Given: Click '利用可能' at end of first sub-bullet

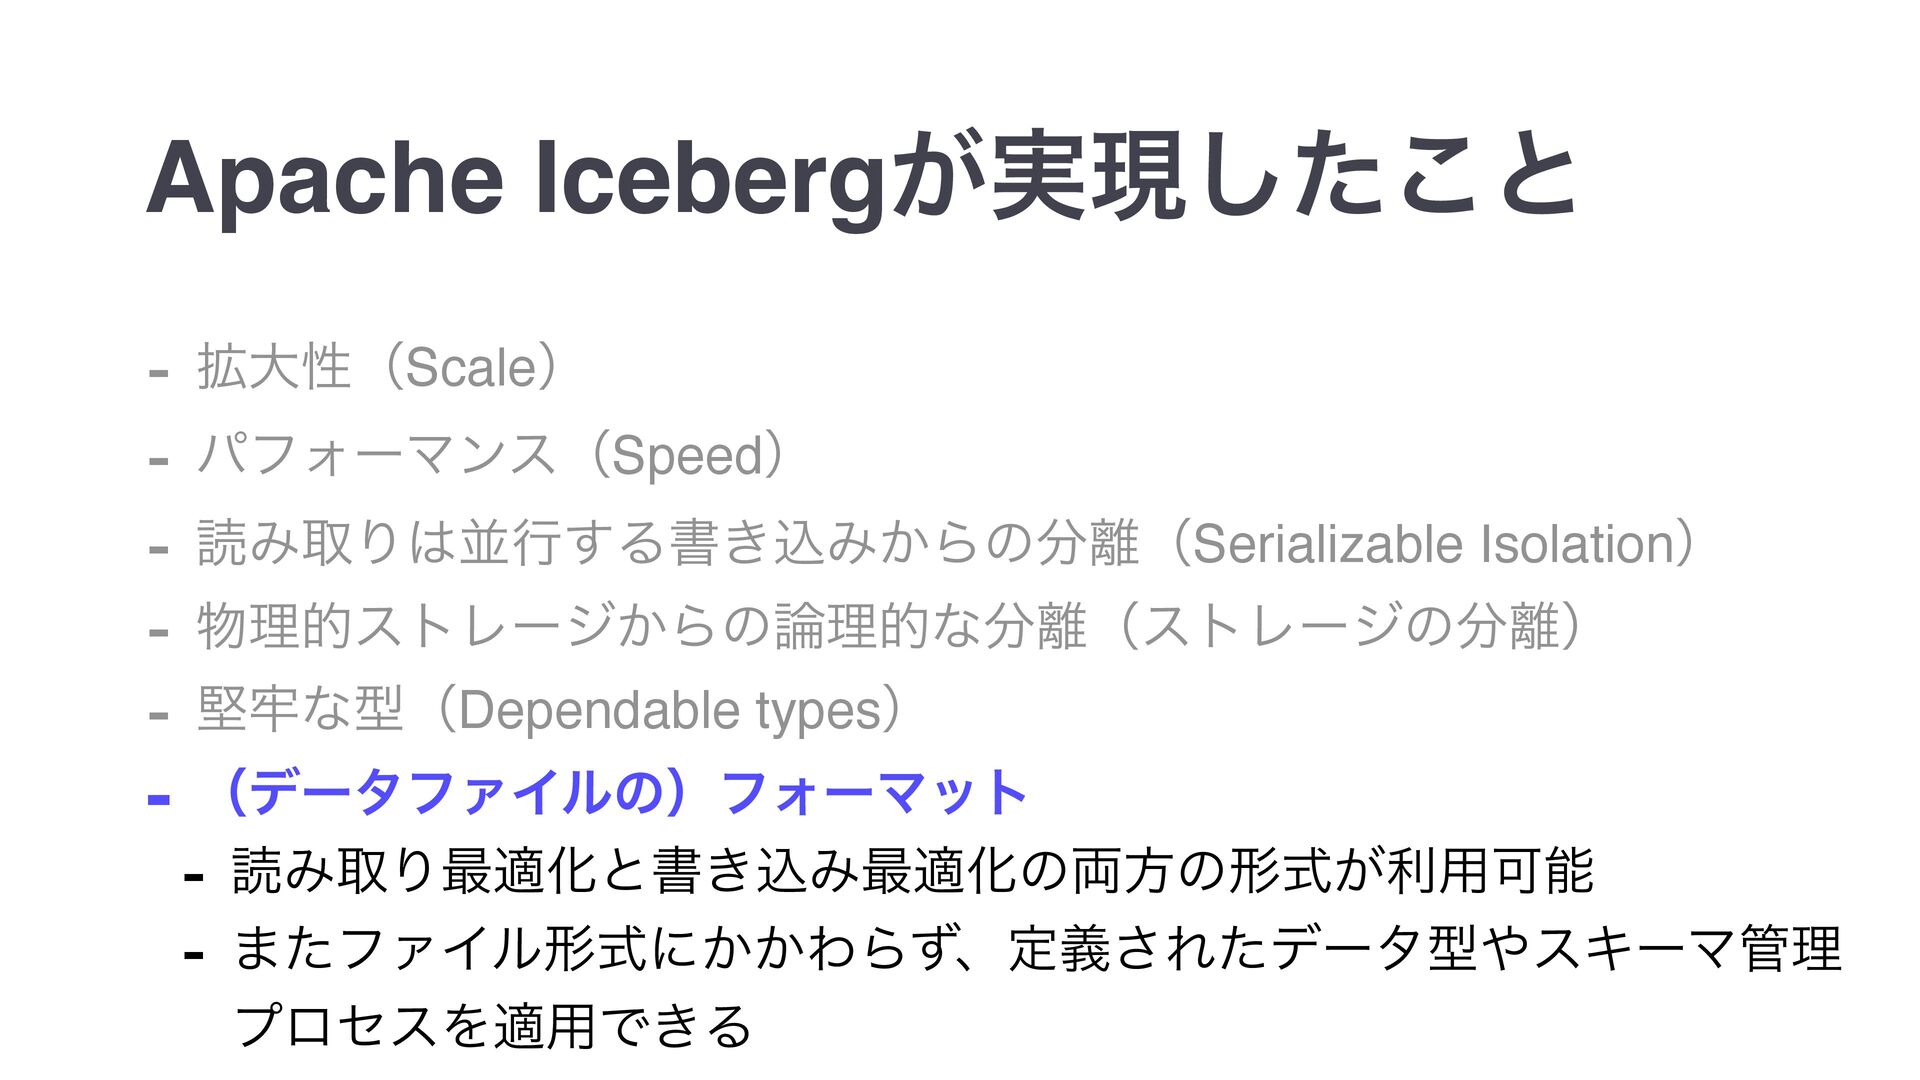Looking at the screenshot, I should point(1490,869).
